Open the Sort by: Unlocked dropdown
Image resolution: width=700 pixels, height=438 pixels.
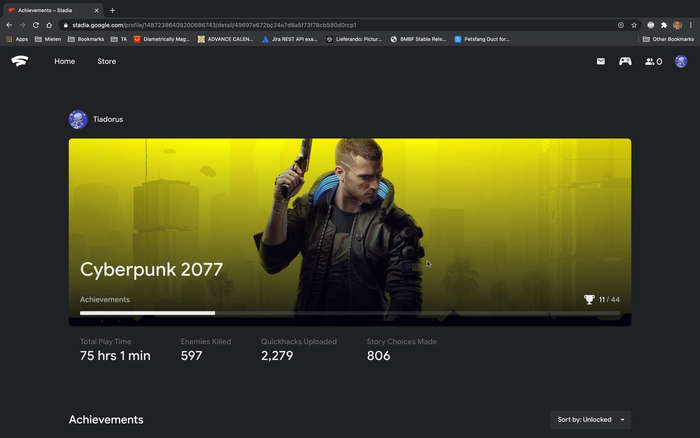(591, 420)
